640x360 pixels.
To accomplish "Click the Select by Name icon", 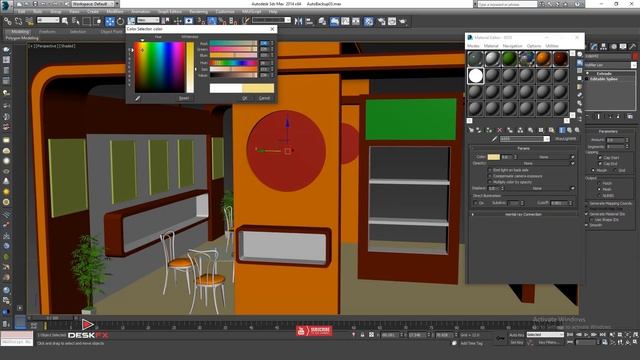I will point(76,21).
